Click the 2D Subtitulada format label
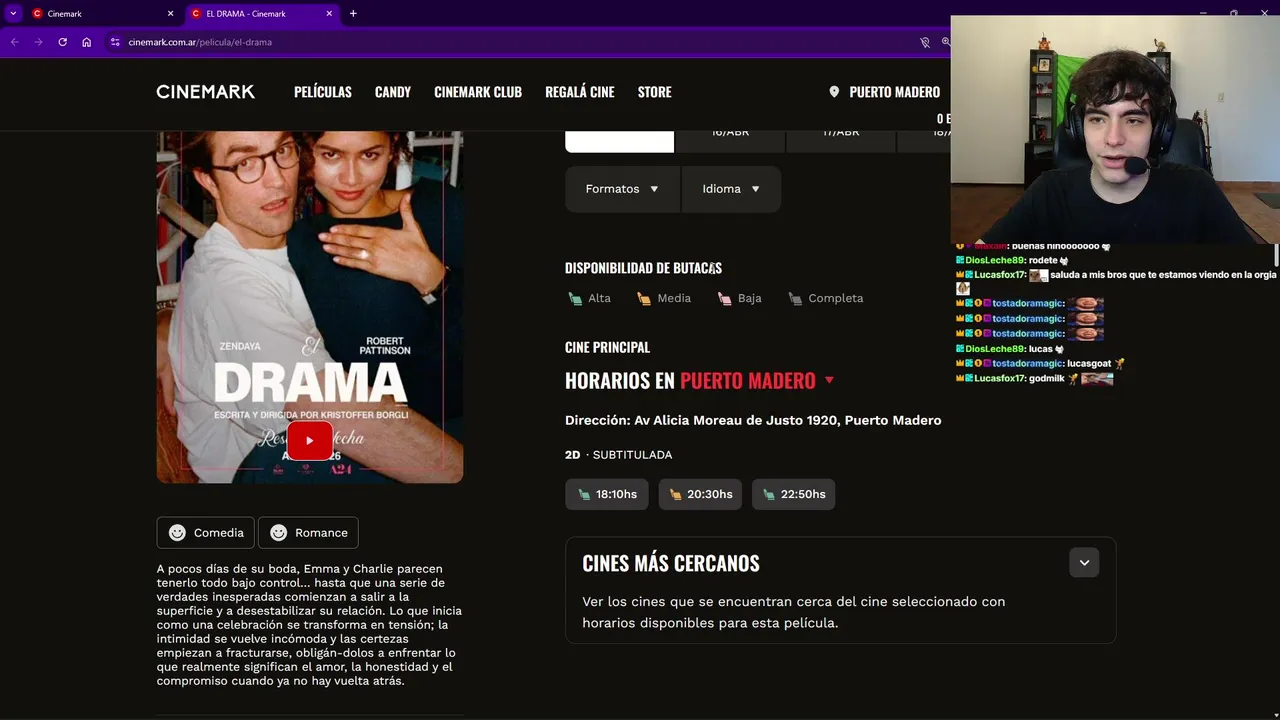 618,455
